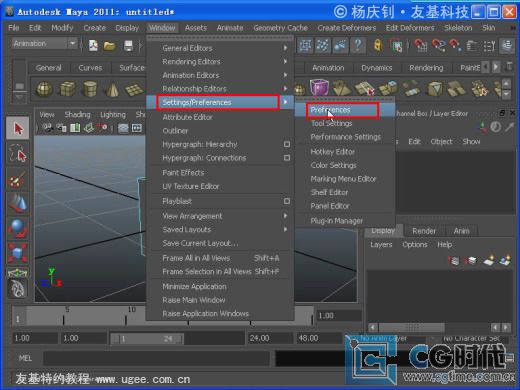Switch to Render layer tab
This screenshot has height=390, width=520.
pos(424,231)
